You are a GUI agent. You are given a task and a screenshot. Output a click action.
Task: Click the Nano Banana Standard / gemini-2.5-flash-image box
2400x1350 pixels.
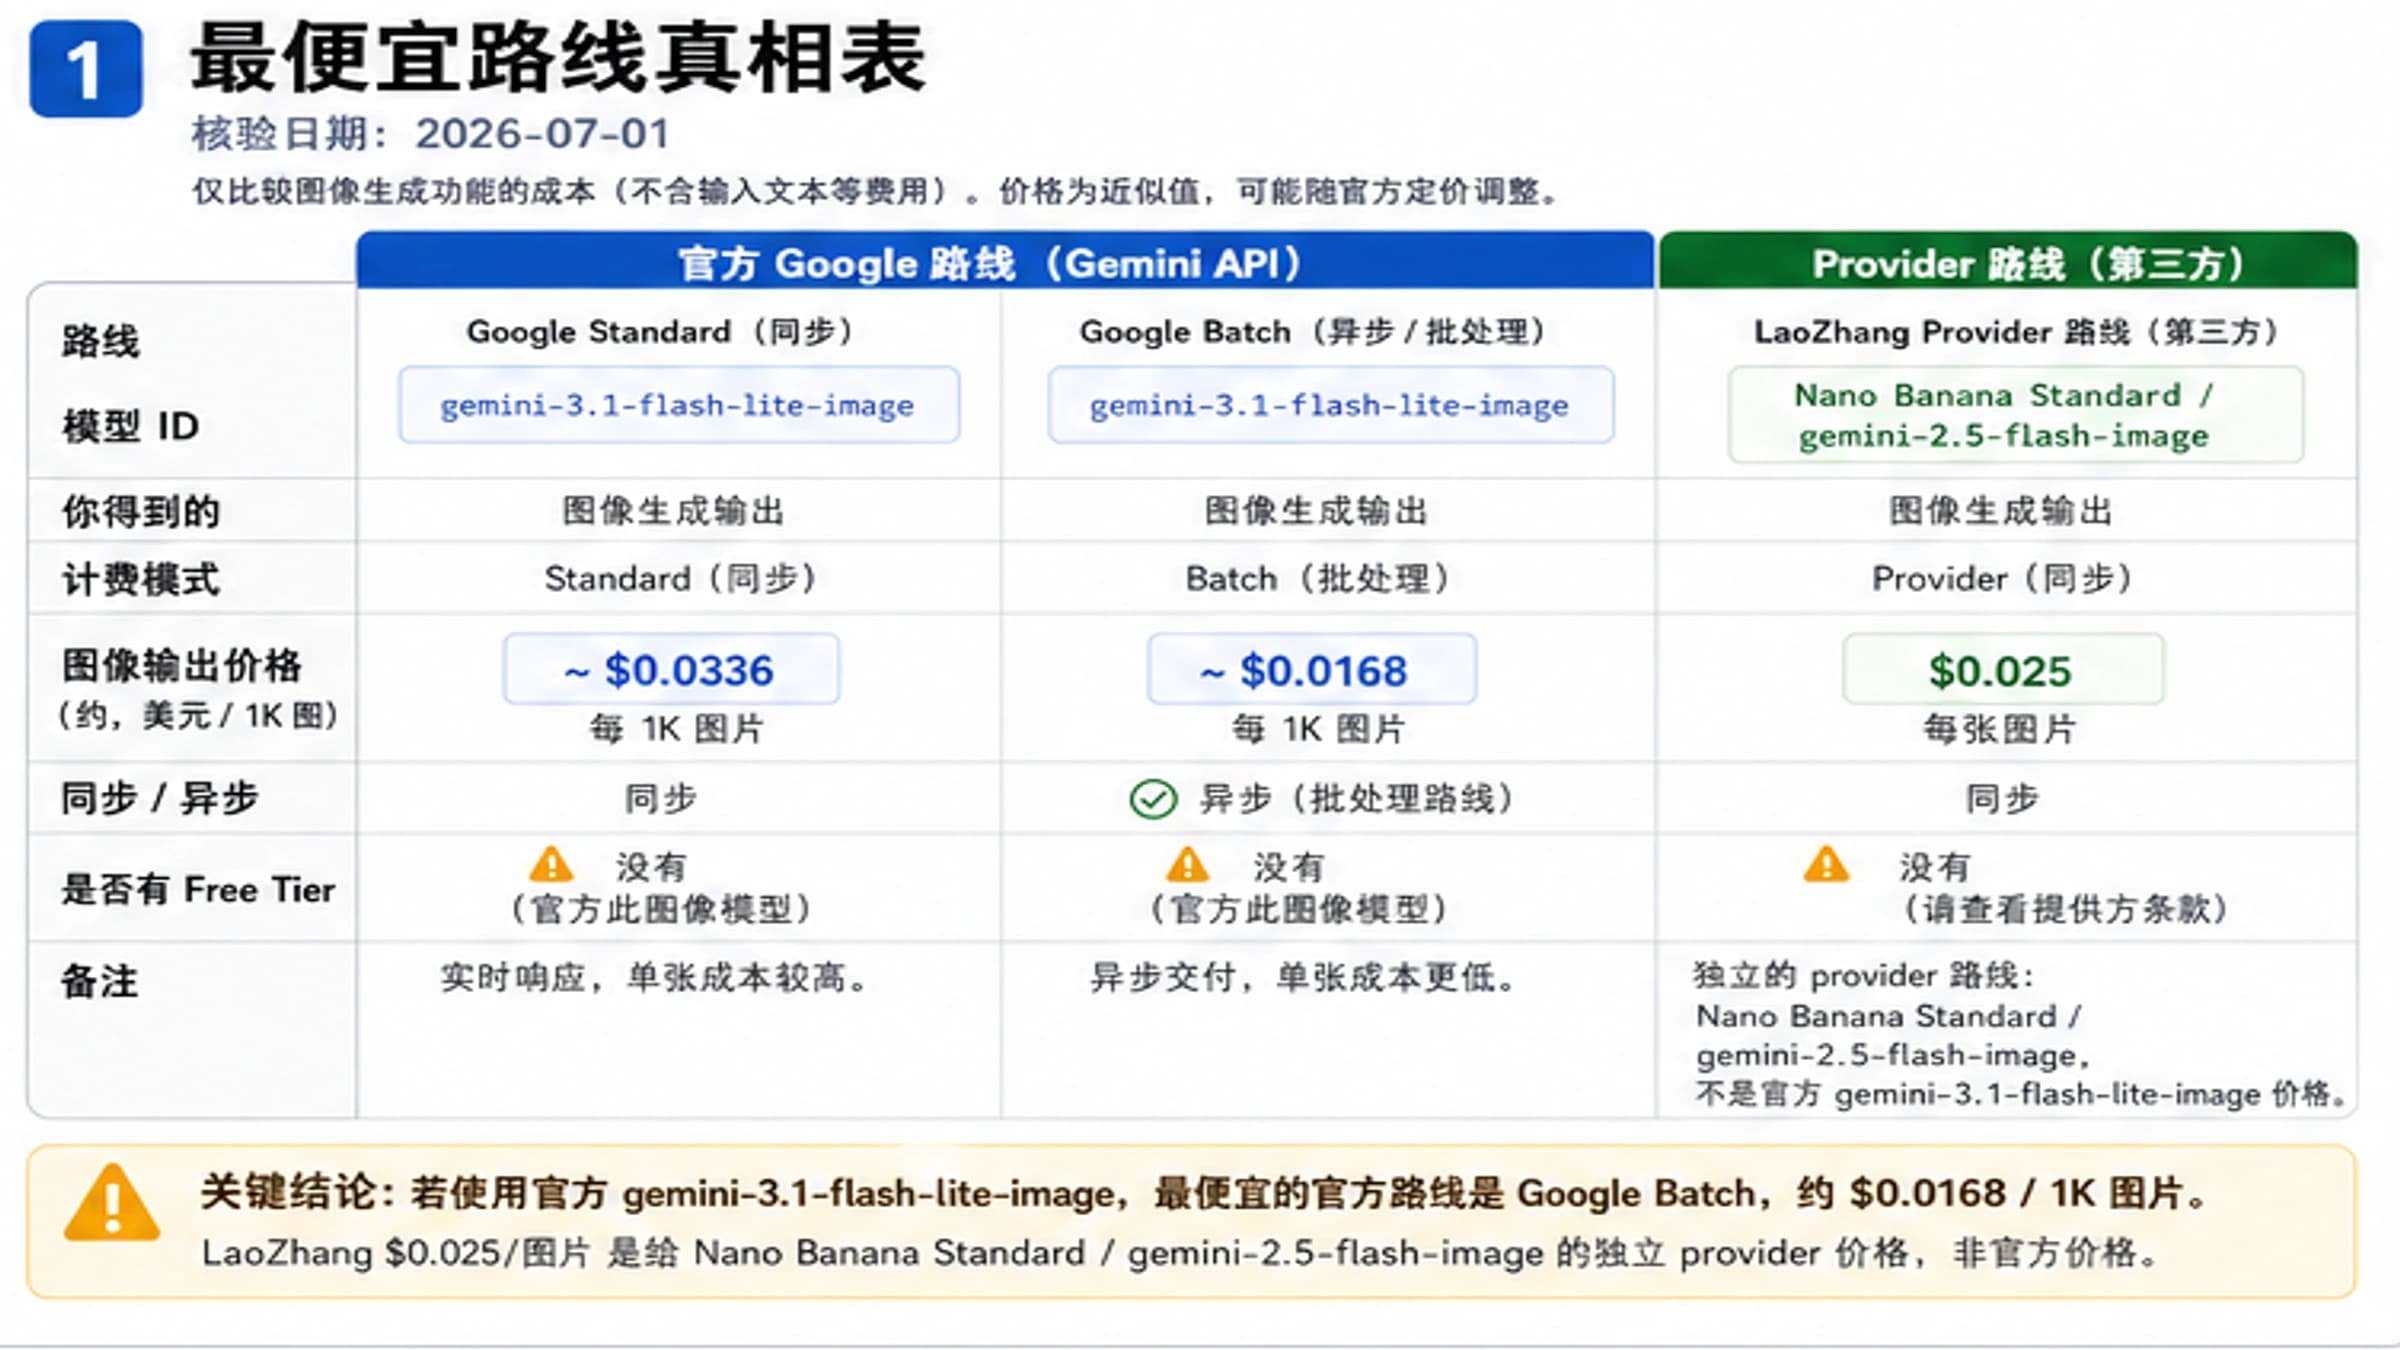tap(2016, 415)
